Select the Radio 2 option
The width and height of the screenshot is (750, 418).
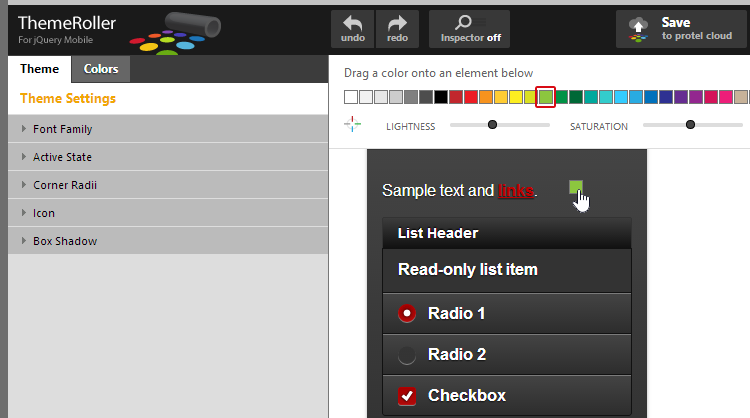tap(407, 354)
